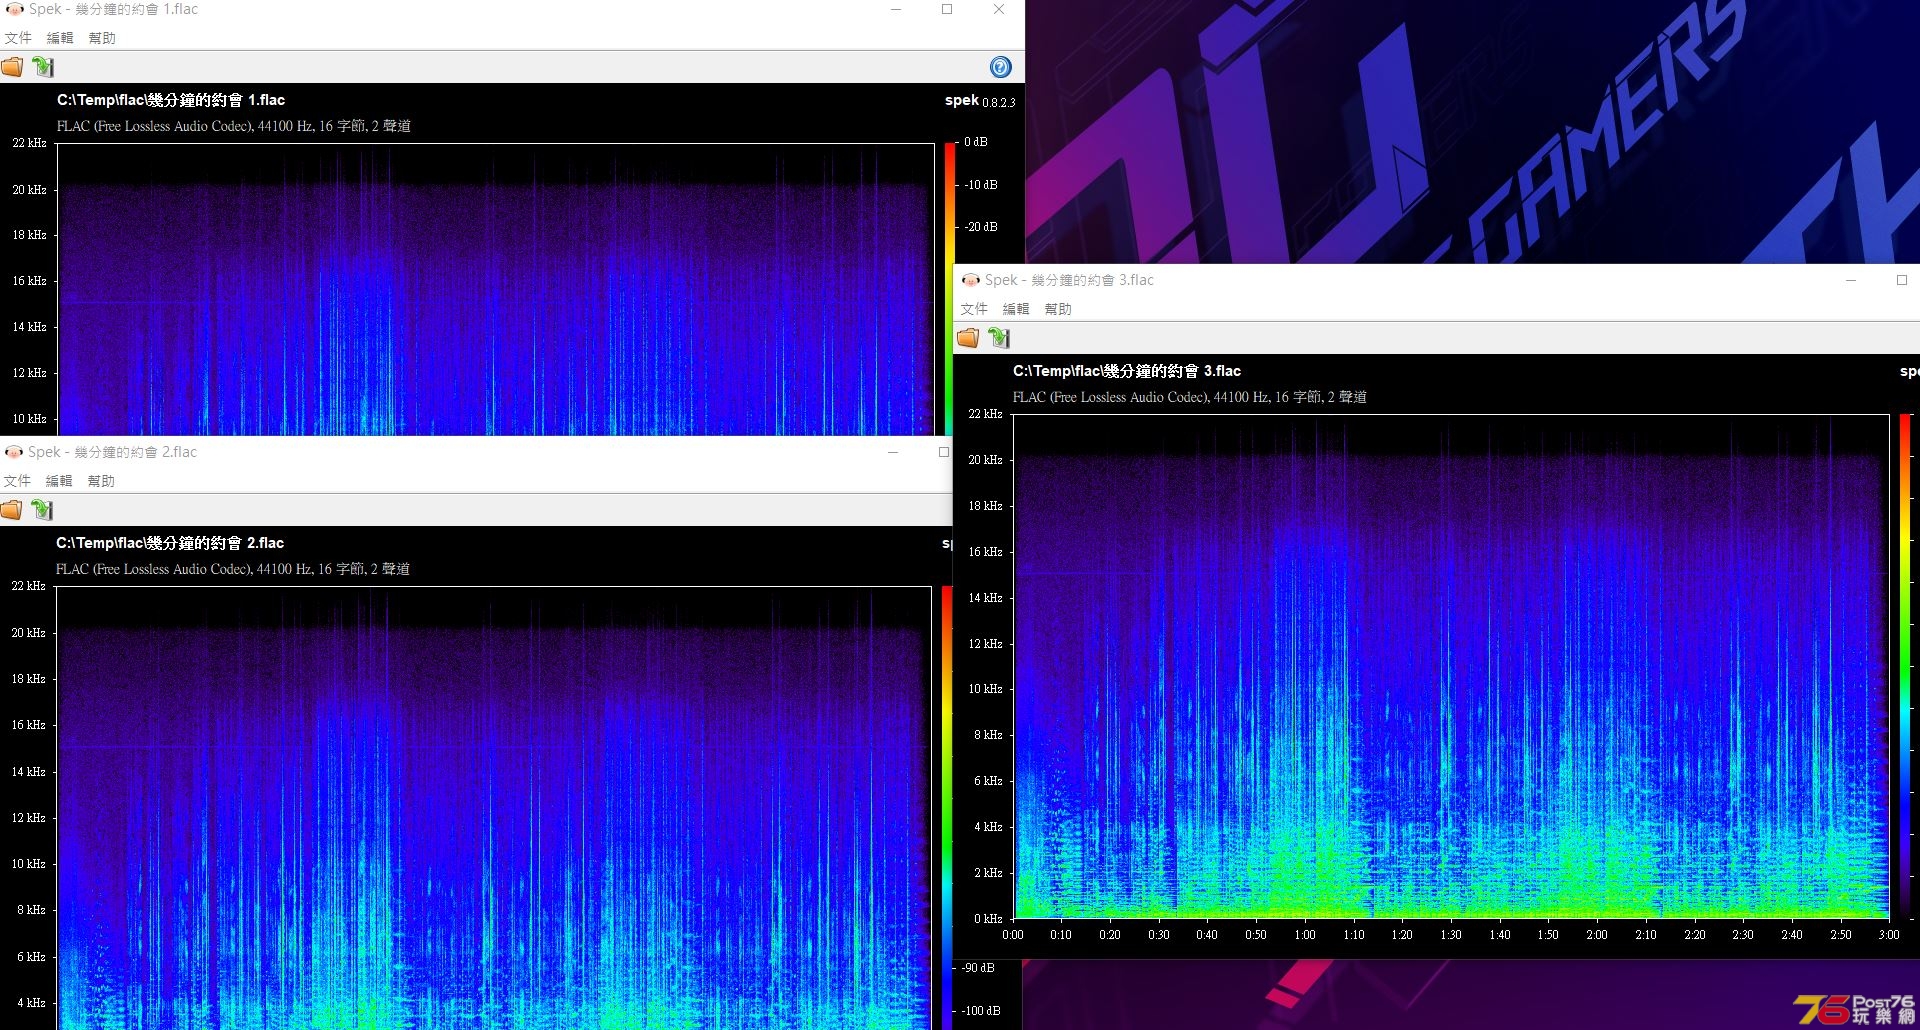
Task: Click the FLAC codec info line in 3.flac window
Action: [x=1190, y=397]
